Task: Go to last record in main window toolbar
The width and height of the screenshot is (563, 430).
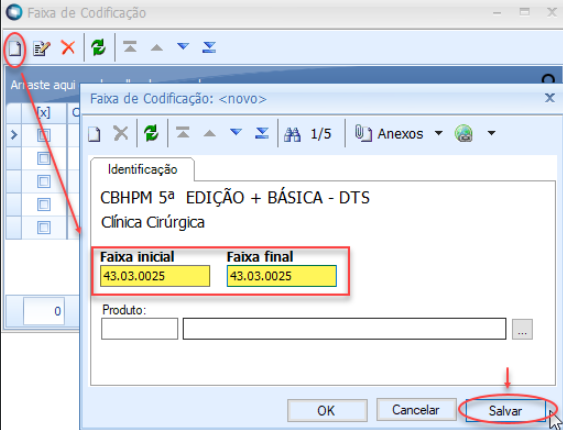Action: (209, 47)
